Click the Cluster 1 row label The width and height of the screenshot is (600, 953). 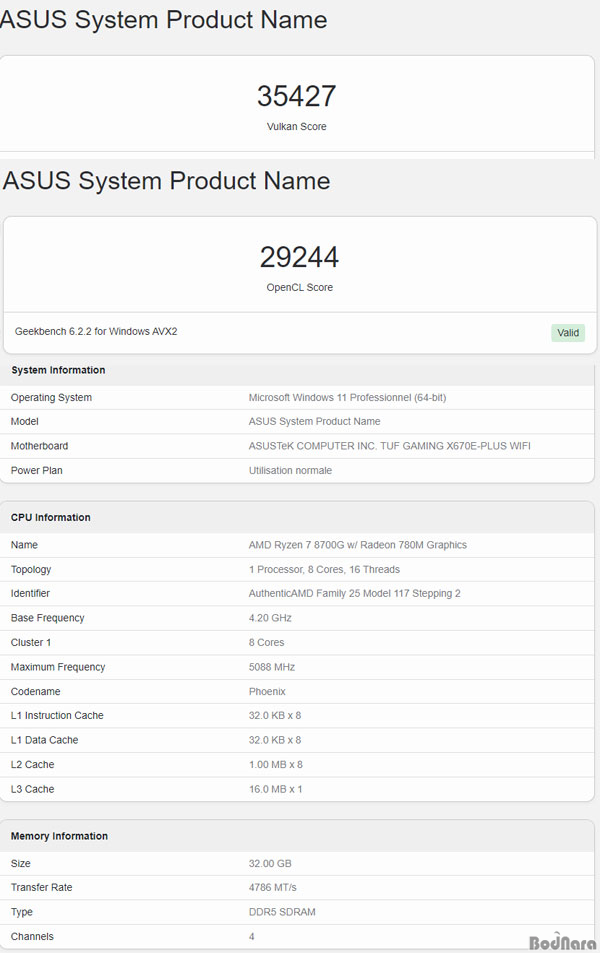click(x=31, y=642)
